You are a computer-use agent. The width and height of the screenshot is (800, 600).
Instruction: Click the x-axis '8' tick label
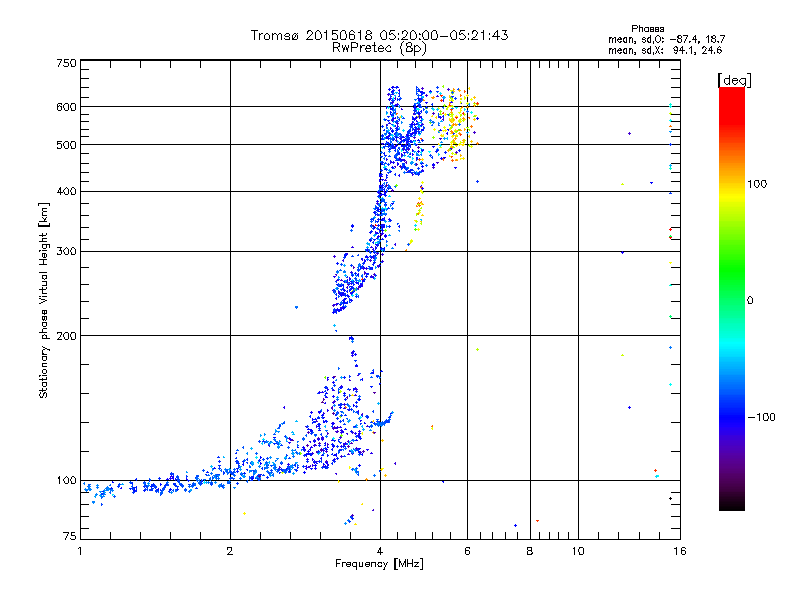[x=530, y=551]
